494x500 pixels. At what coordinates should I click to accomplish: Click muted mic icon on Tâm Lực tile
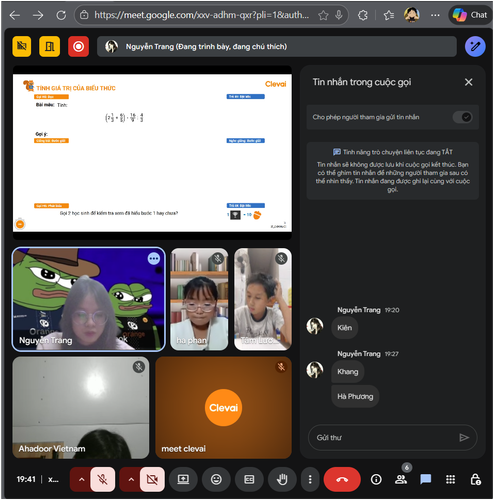pyautogui.click(x=281, y=258)
